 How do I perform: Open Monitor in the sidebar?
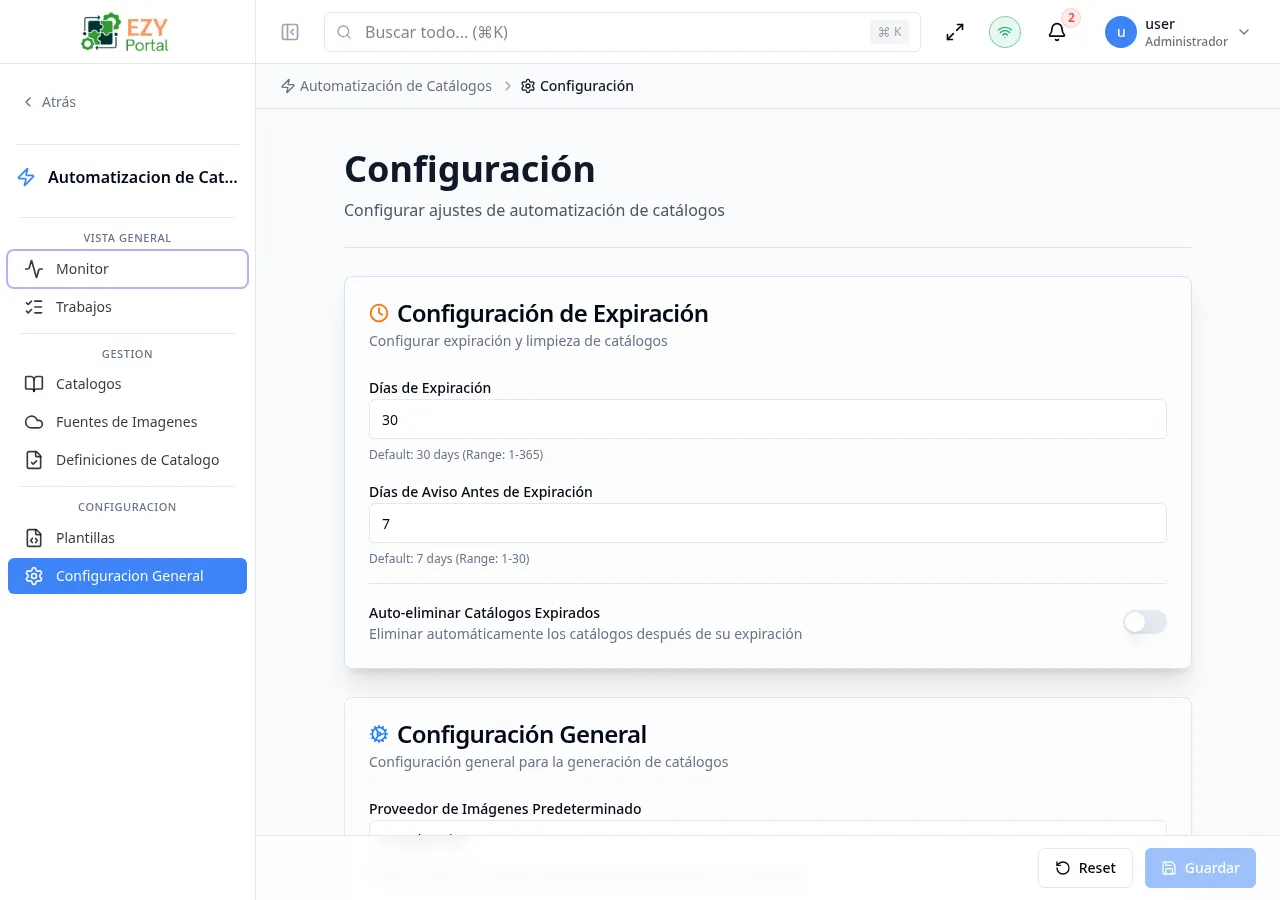(x=127, y=269)
